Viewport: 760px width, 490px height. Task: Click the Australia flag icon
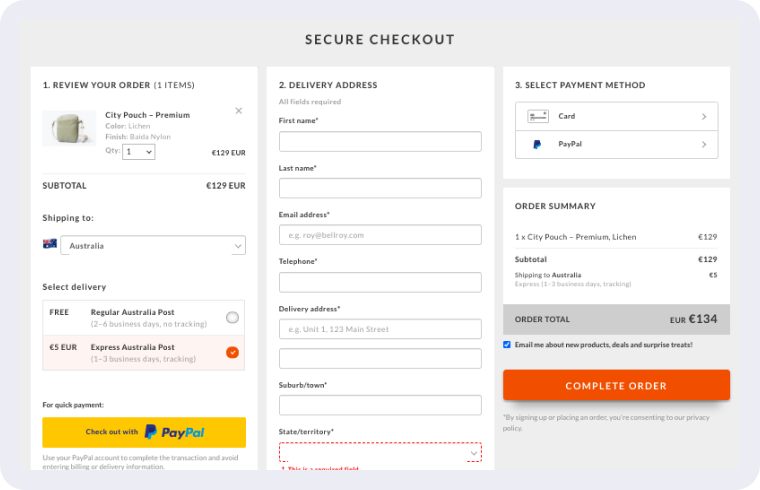click(x=50, y=244)
